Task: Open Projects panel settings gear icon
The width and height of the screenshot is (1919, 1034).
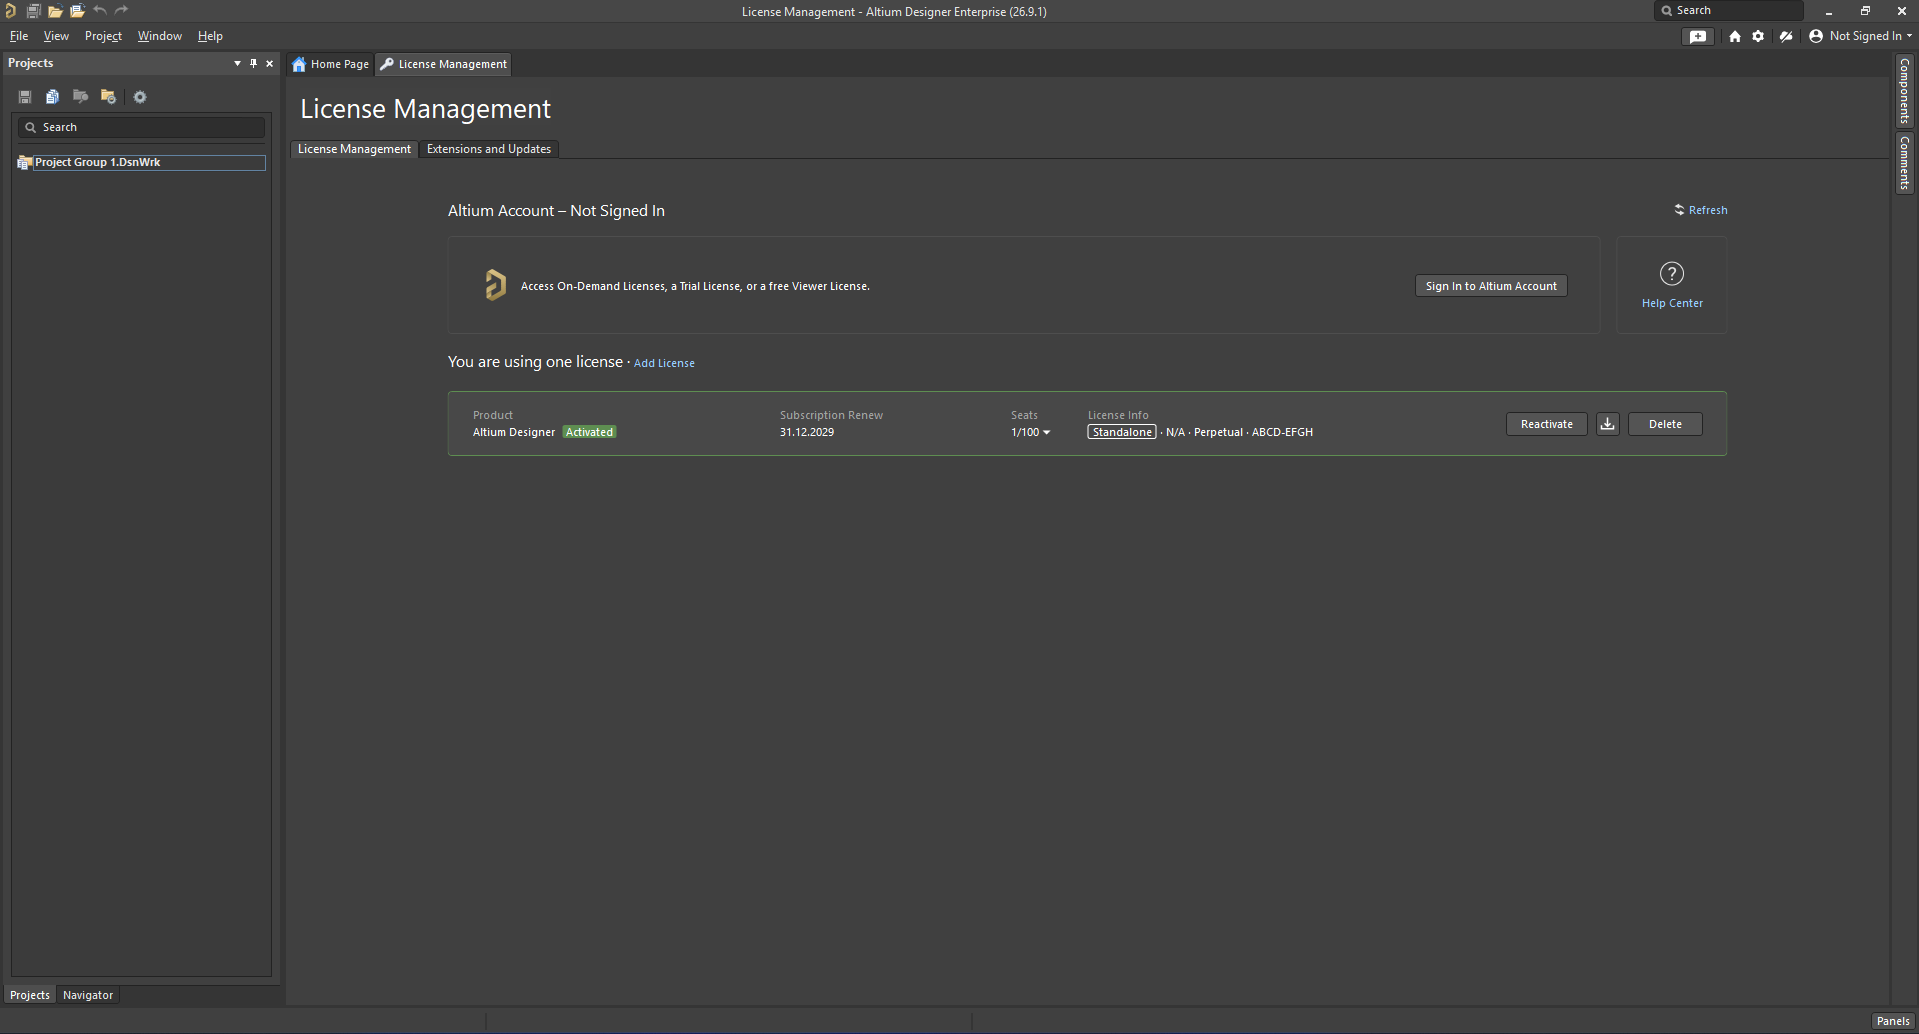Action: (x=140, y=97)
